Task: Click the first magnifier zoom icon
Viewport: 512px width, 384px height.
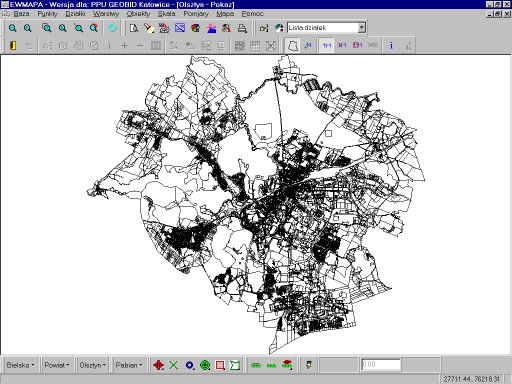Action: point(12,28)
